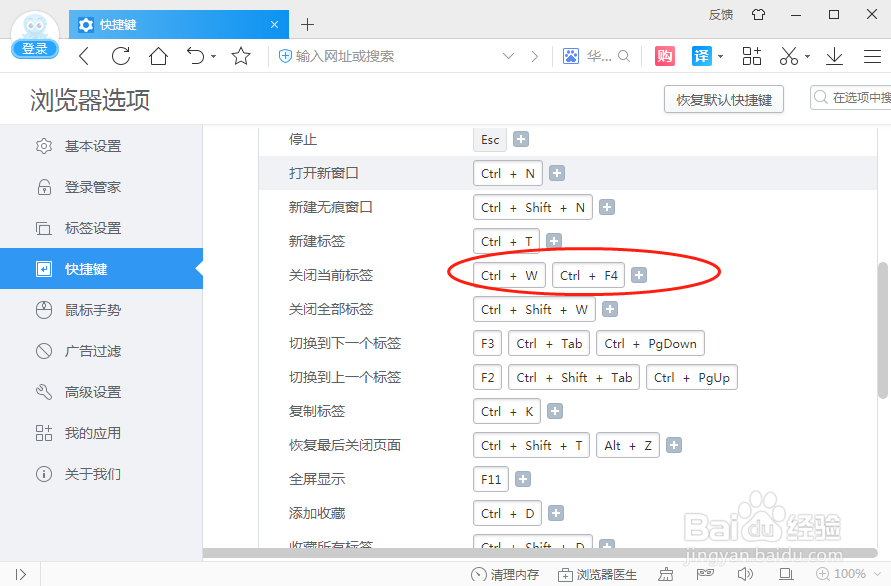The image size is (891, 586).
Task: Click the Baidu paw search engine icon
Action: [571, 56]
